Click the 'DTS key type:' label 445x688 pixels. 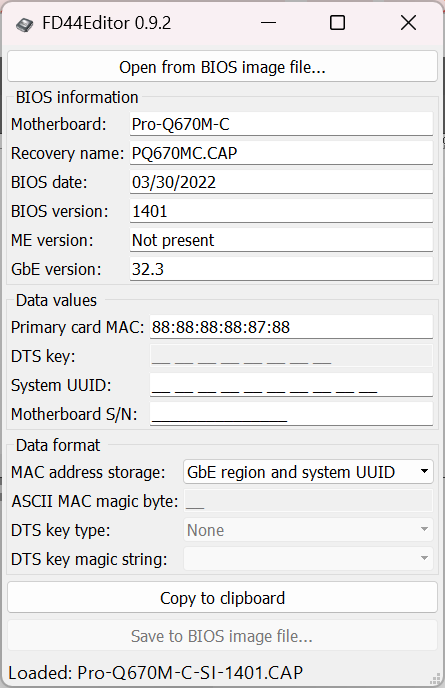pyautogui.click(x=60, y=530)
